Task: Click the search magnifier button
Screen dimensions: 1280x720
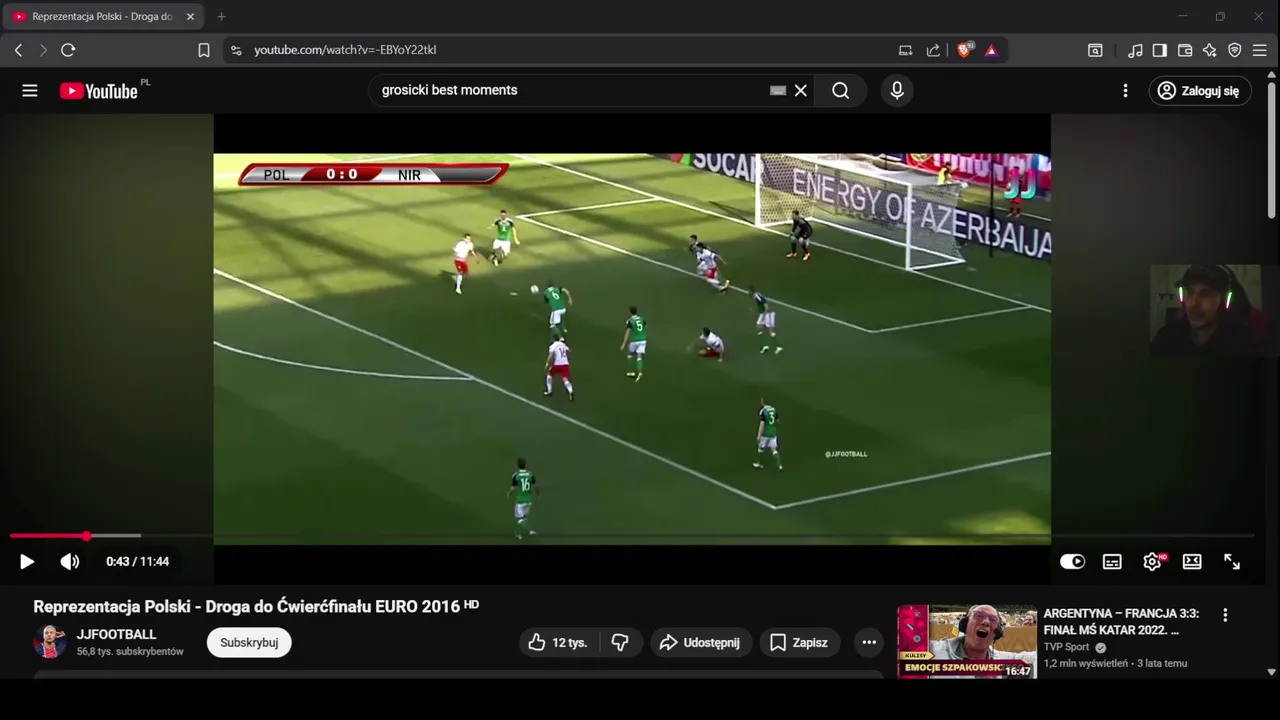Action: (x=840, y=91)
